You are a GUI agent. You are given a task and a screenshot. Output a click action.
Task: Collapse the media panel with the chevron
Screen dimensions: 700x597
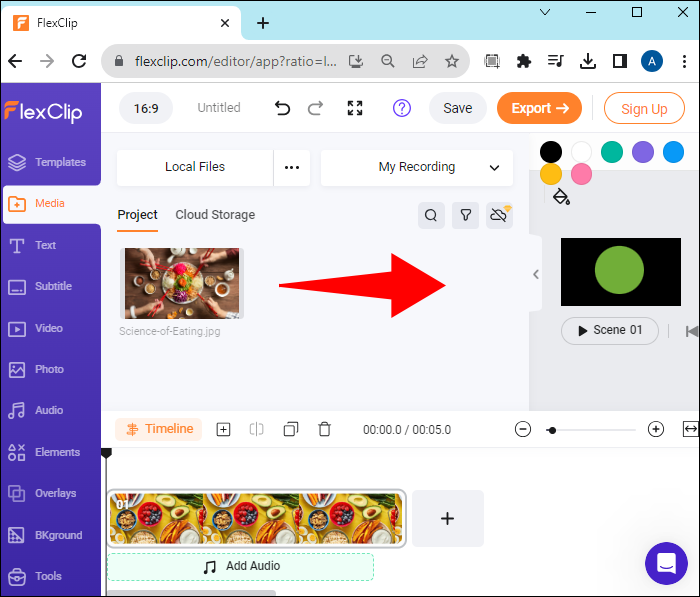536,274
